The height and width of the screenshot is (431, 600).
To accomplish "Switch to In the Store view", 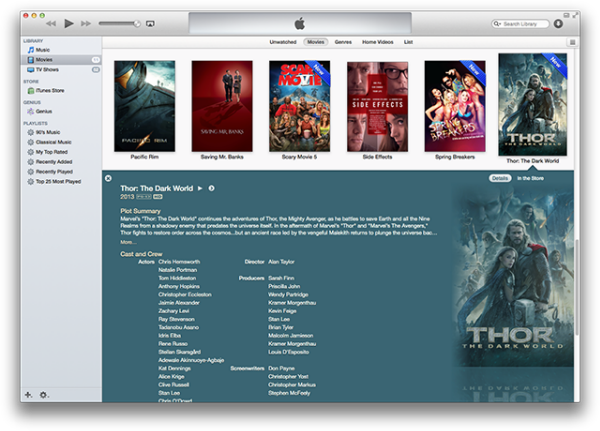I will click(530, 178).
